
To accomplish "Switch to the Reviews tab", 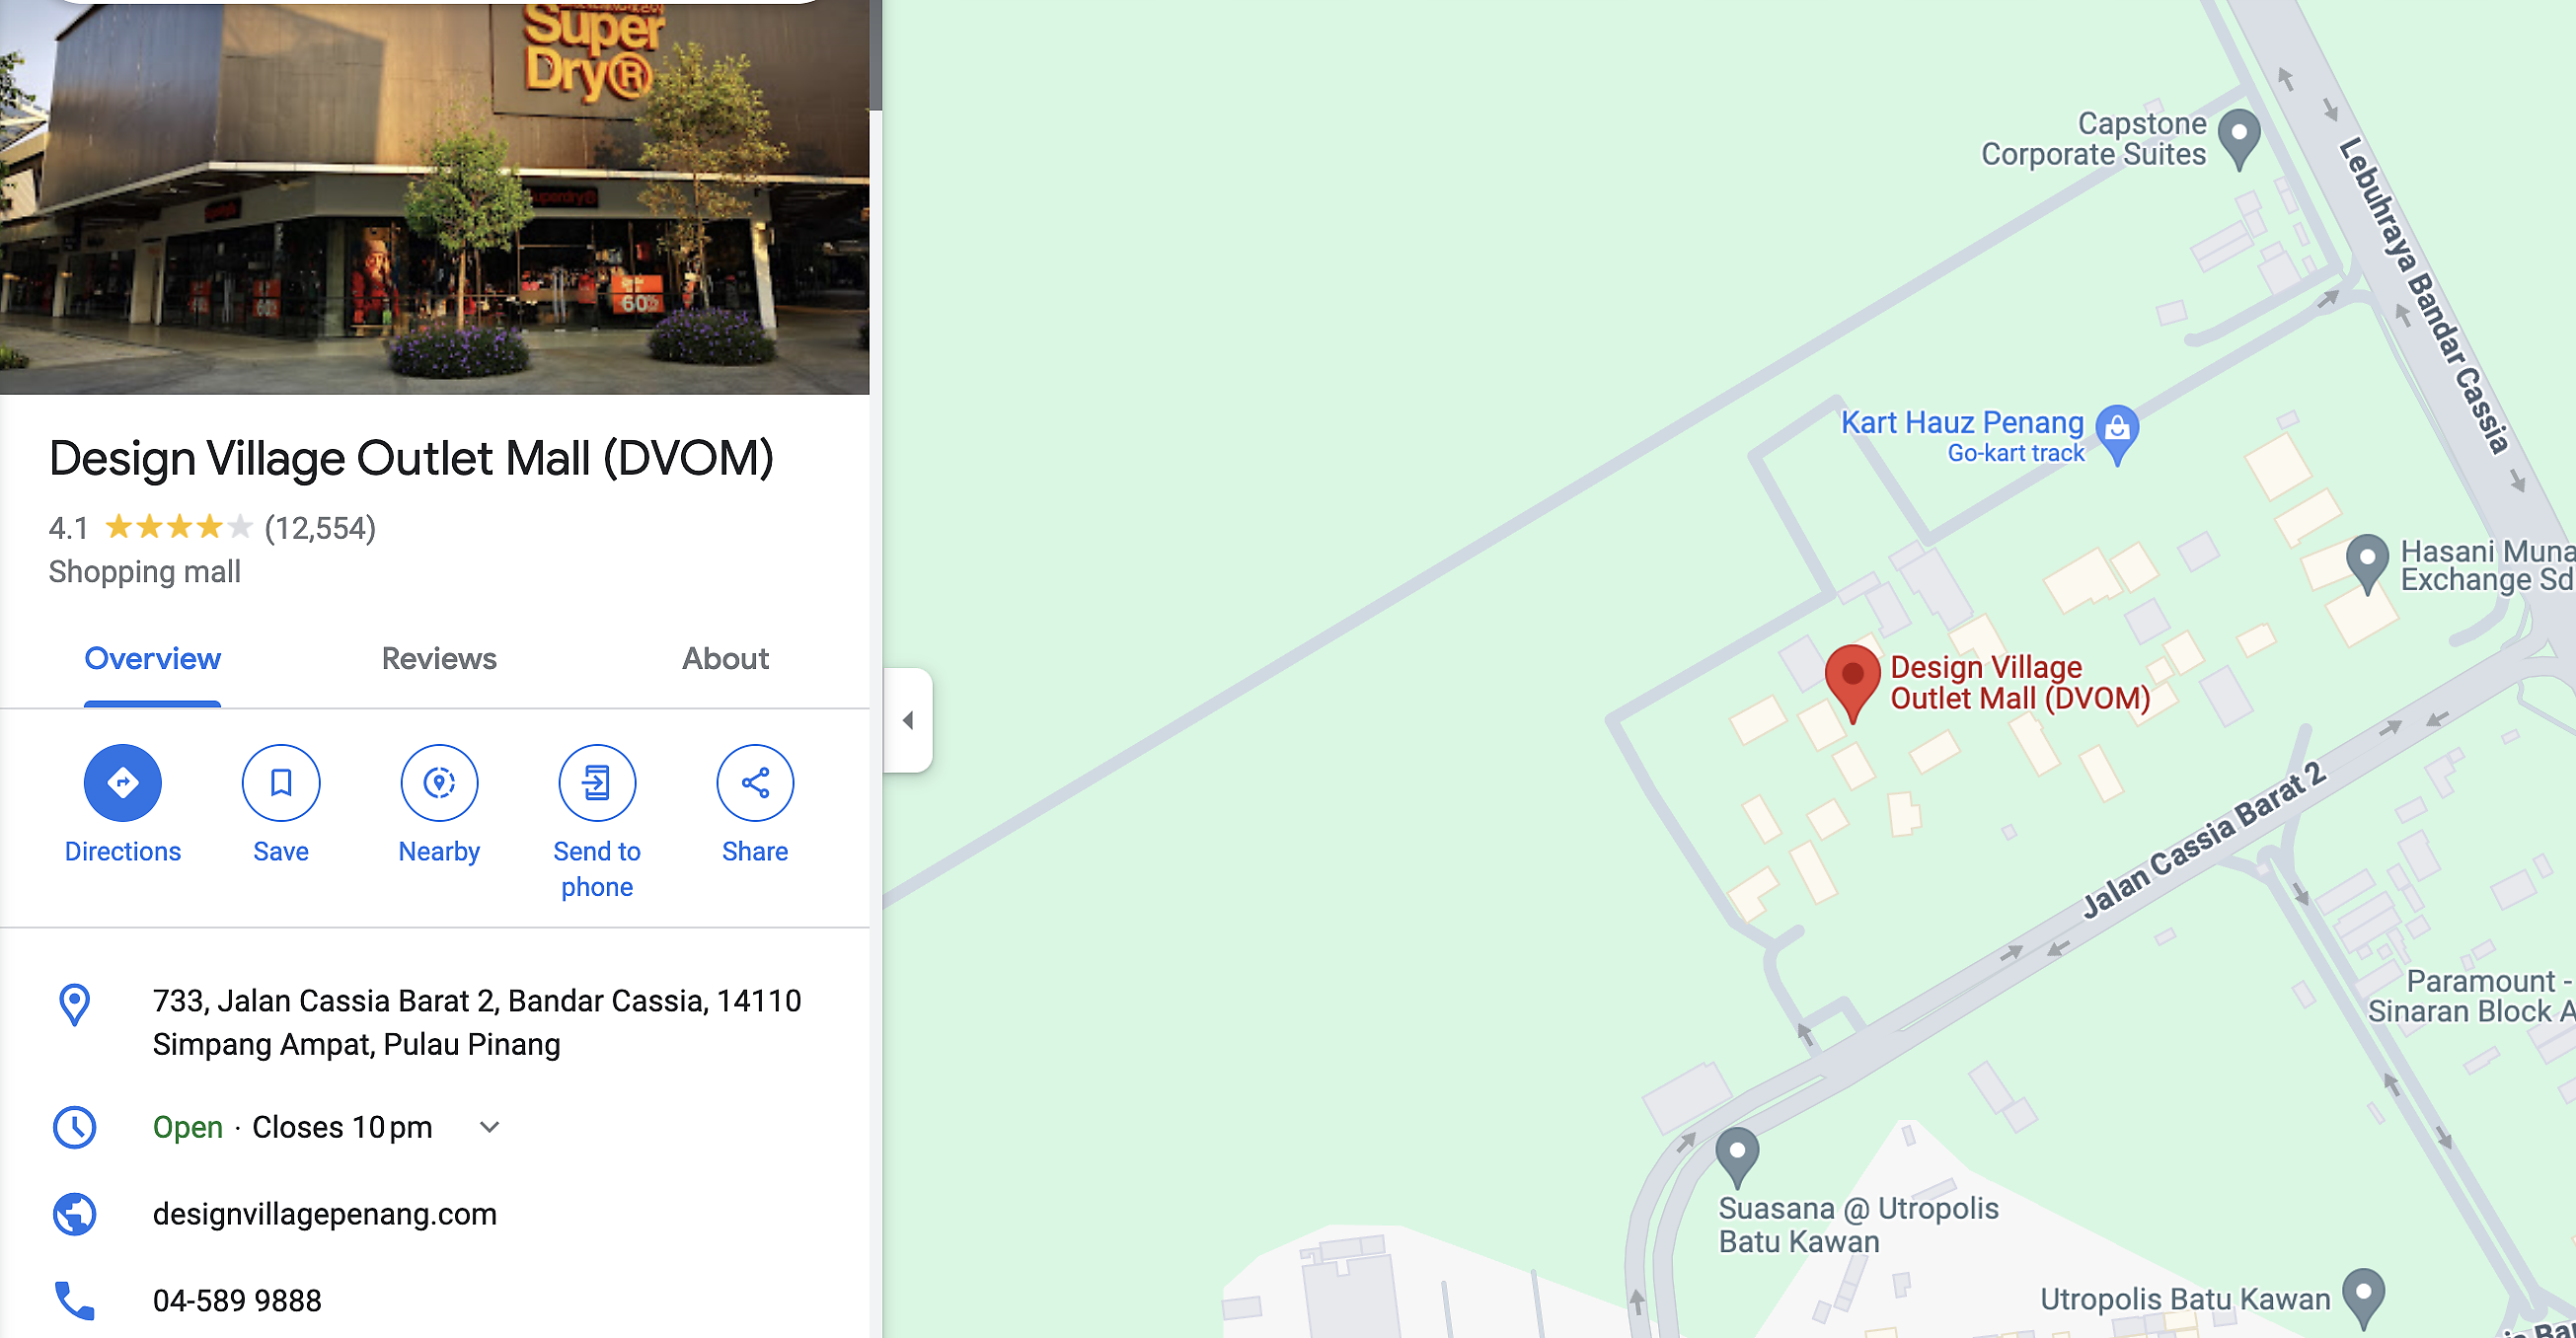I will tap(439, 659).
